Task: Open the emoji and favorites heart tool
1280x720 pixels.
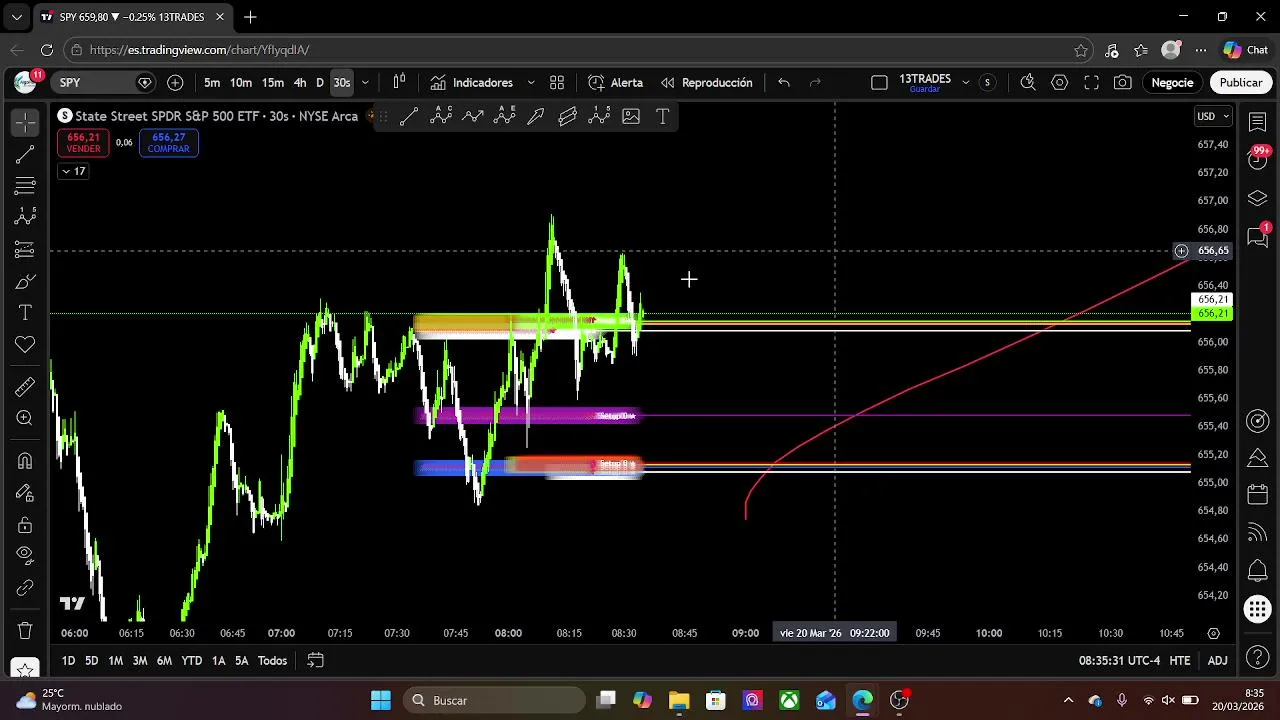Action: (x=25, y=345)
